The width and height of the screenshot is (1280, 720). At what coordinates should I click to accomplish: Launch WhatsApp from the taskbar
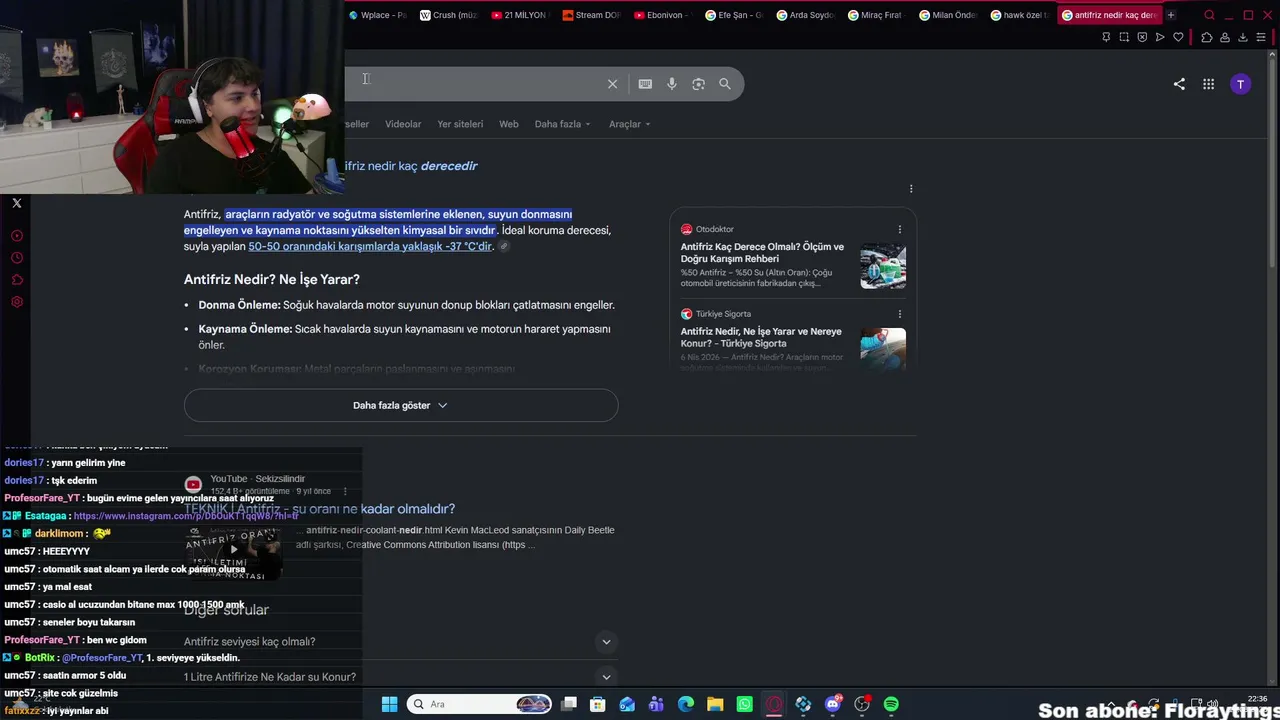point(744,704)
